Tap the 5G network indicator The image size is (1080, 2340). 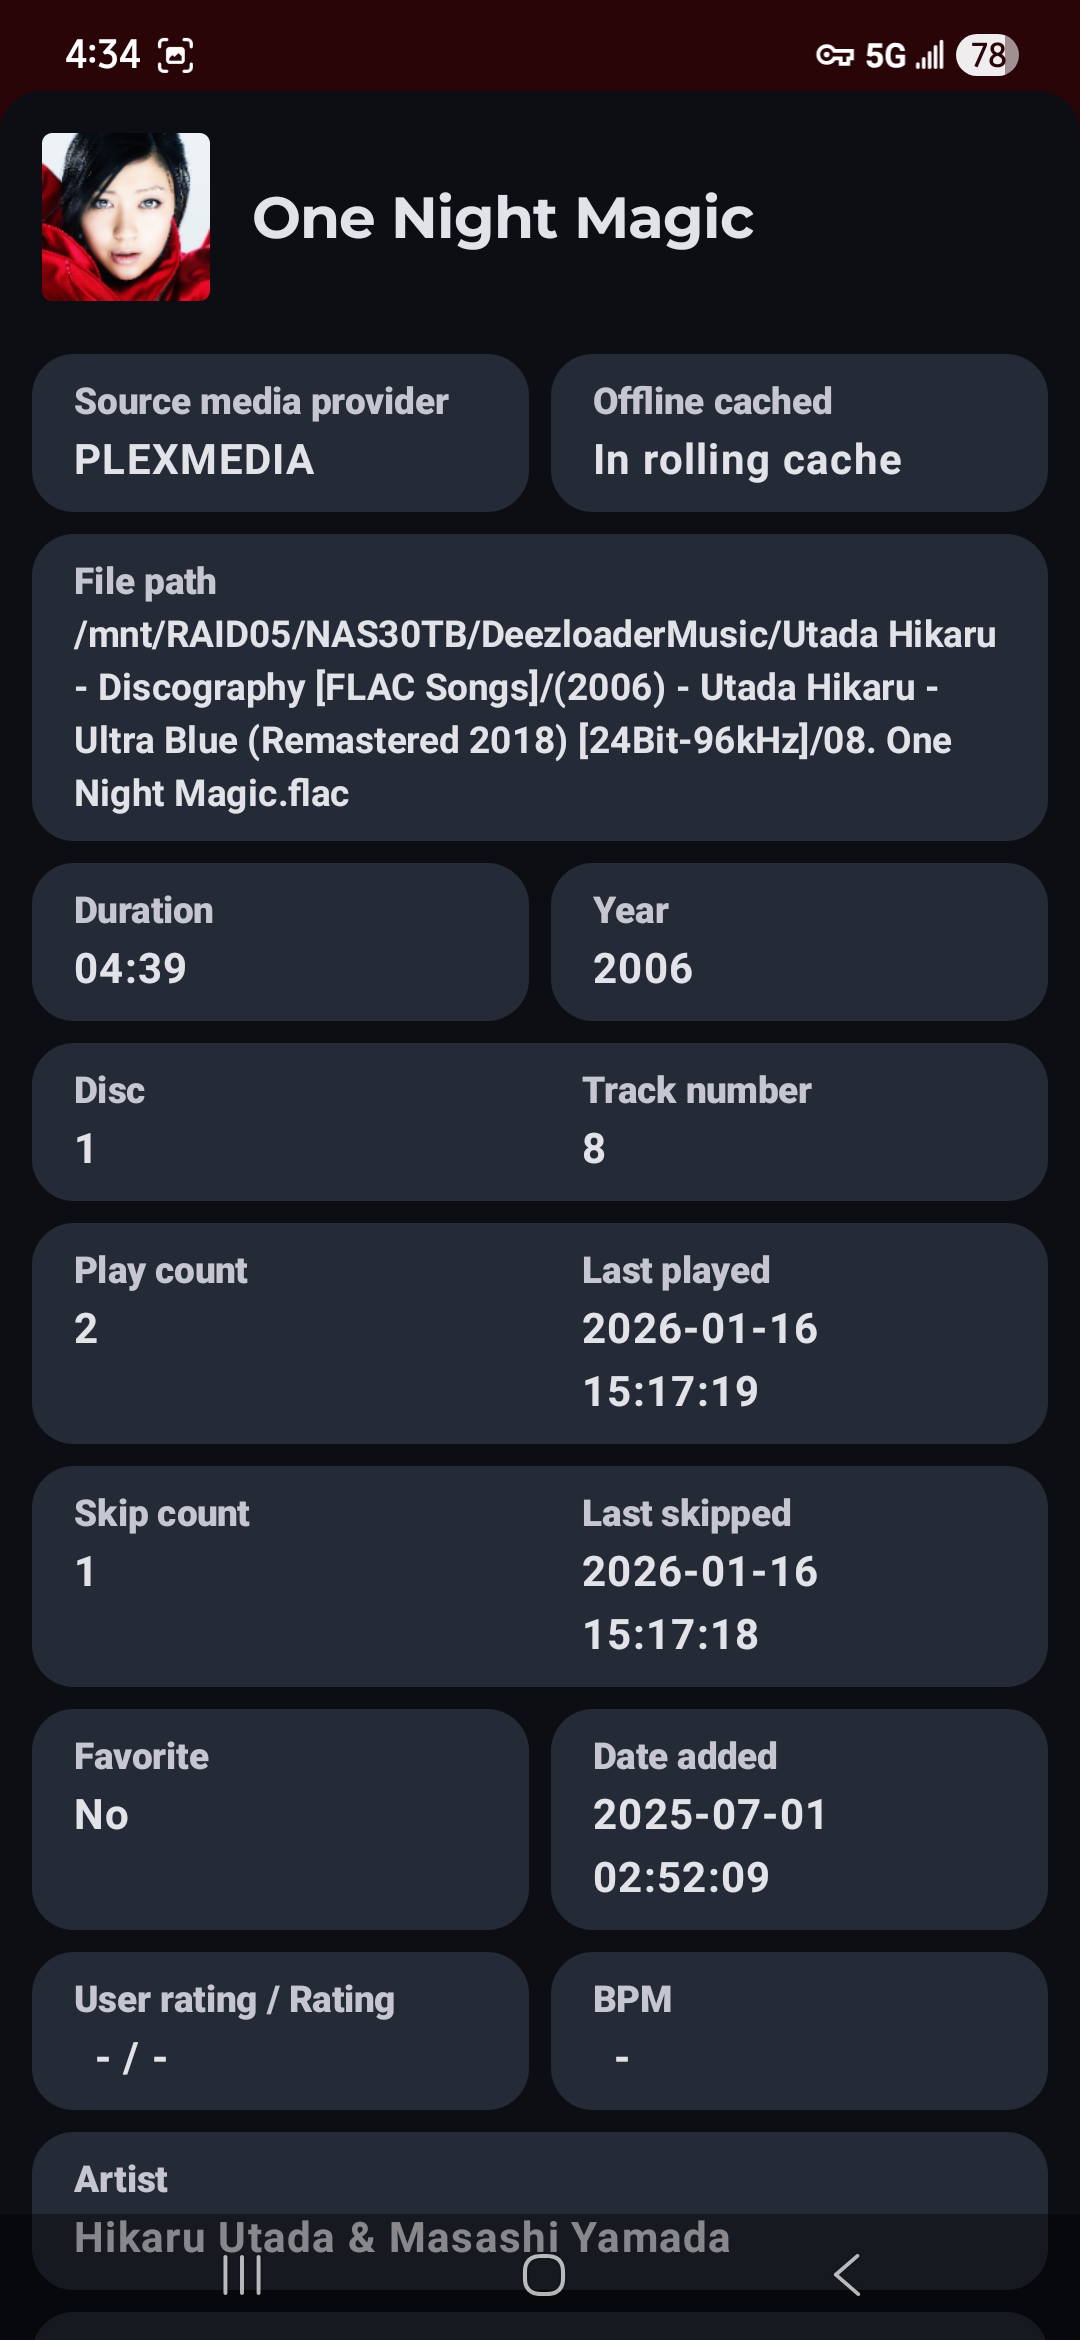pos(885,55)
